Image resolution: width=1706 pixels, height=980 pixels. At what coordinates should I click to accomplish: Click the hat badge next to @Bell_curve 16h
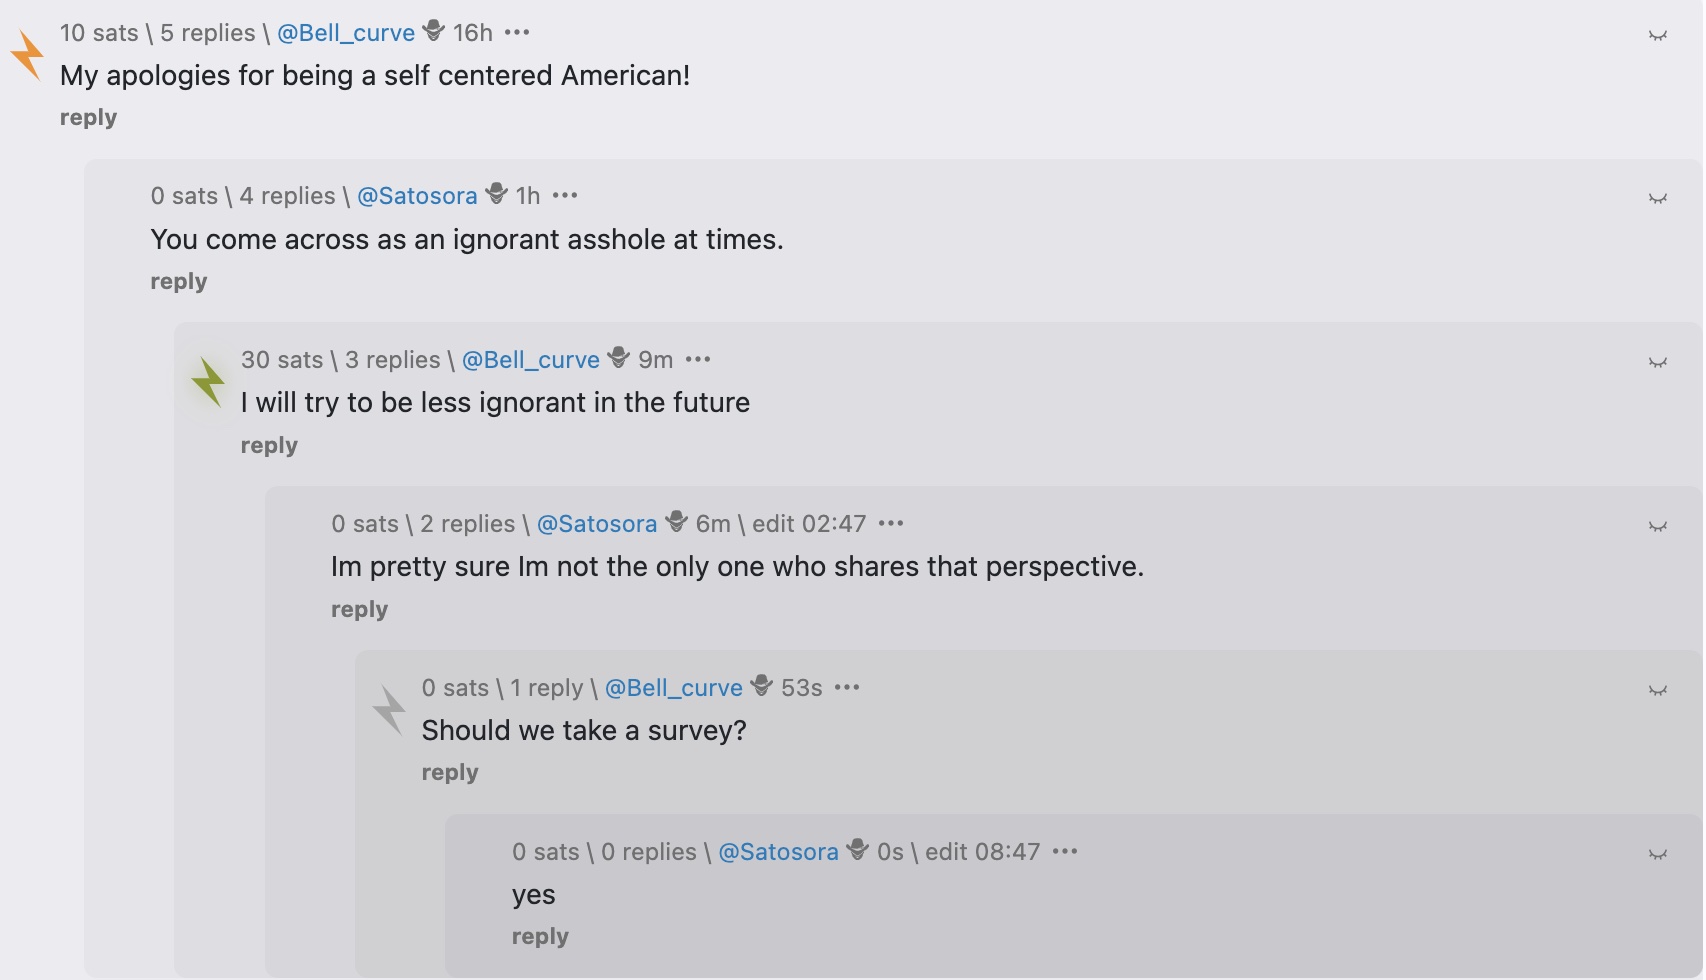434,31
